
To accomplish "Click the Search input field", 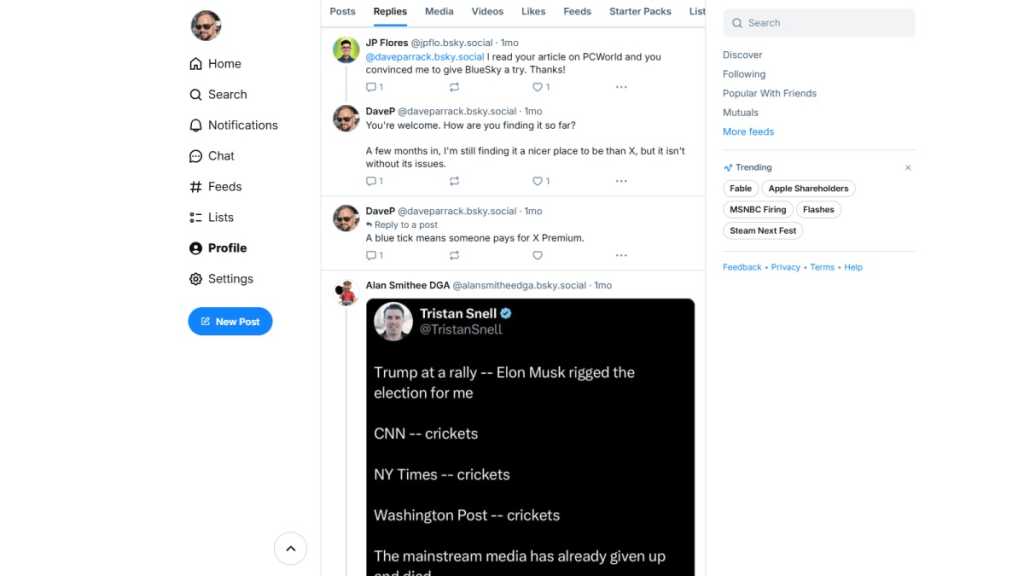I will click(x=818, y=22).
